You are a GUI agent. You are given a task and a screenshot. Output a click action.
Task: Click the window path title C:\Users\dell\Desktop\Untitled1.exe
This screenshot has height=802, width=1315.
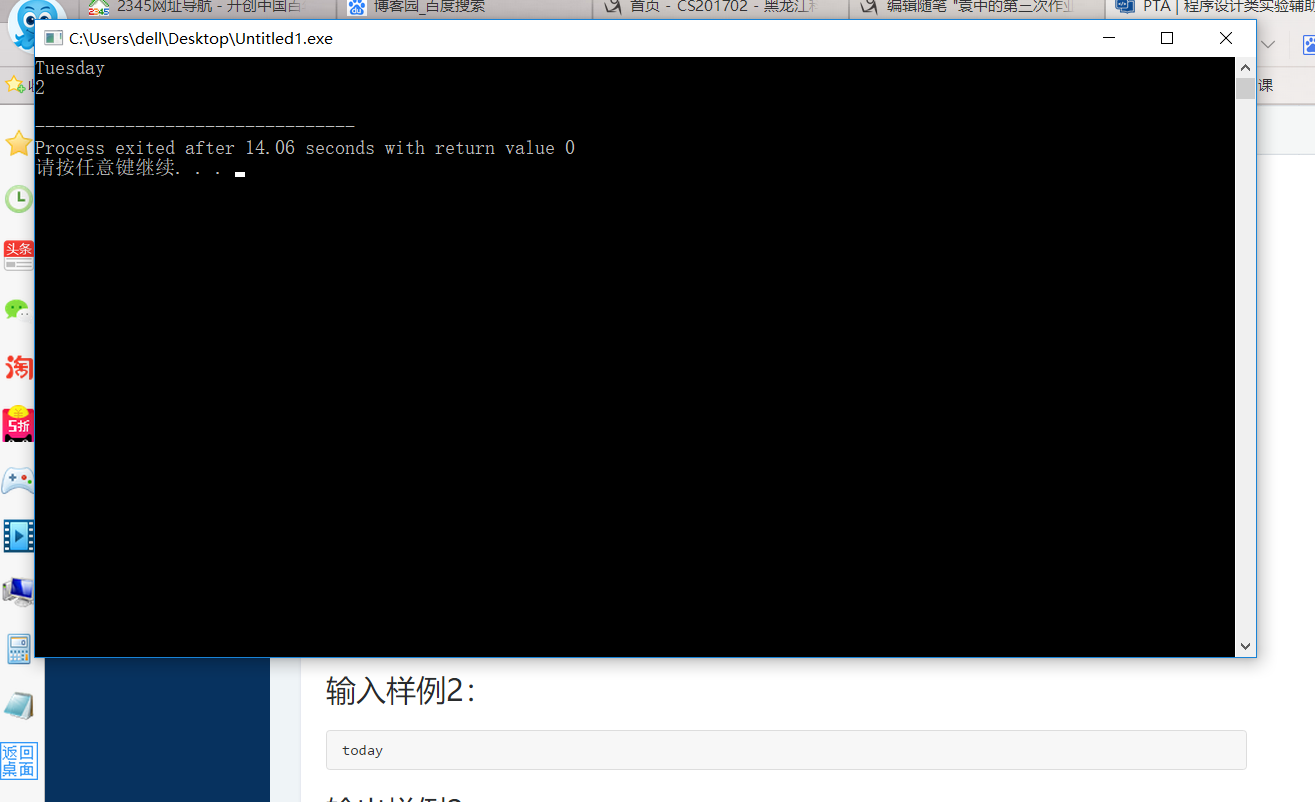(201, 39)
